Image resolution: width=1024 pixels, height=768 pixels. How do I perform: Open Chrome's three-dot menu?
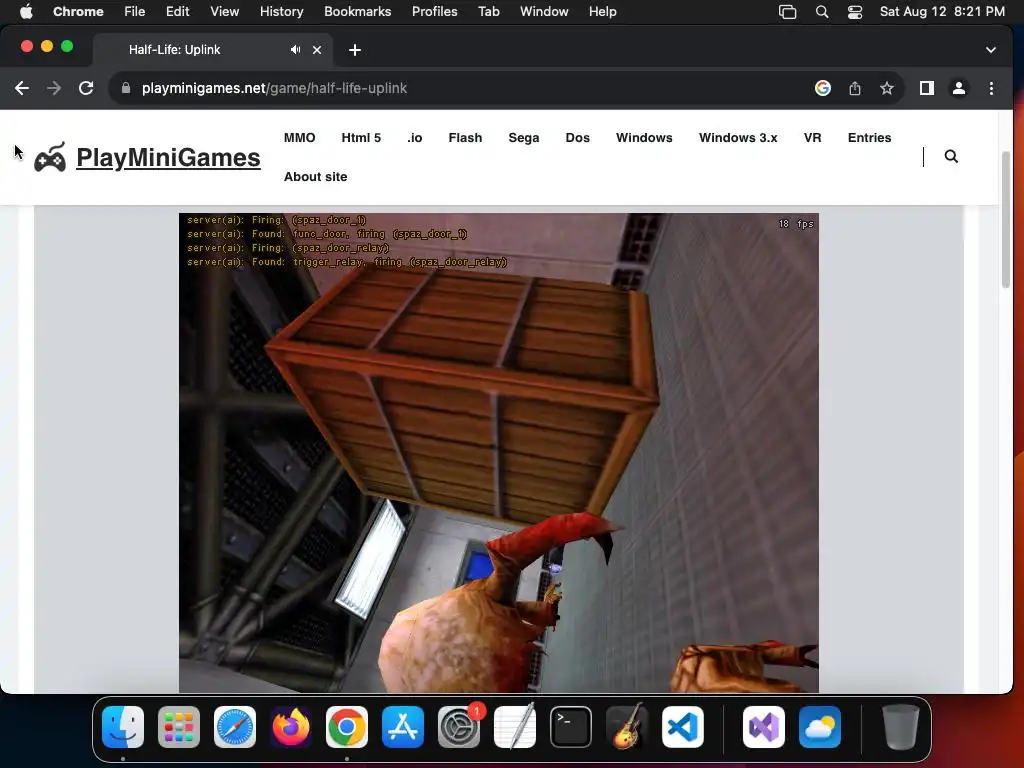coord(991,88)
